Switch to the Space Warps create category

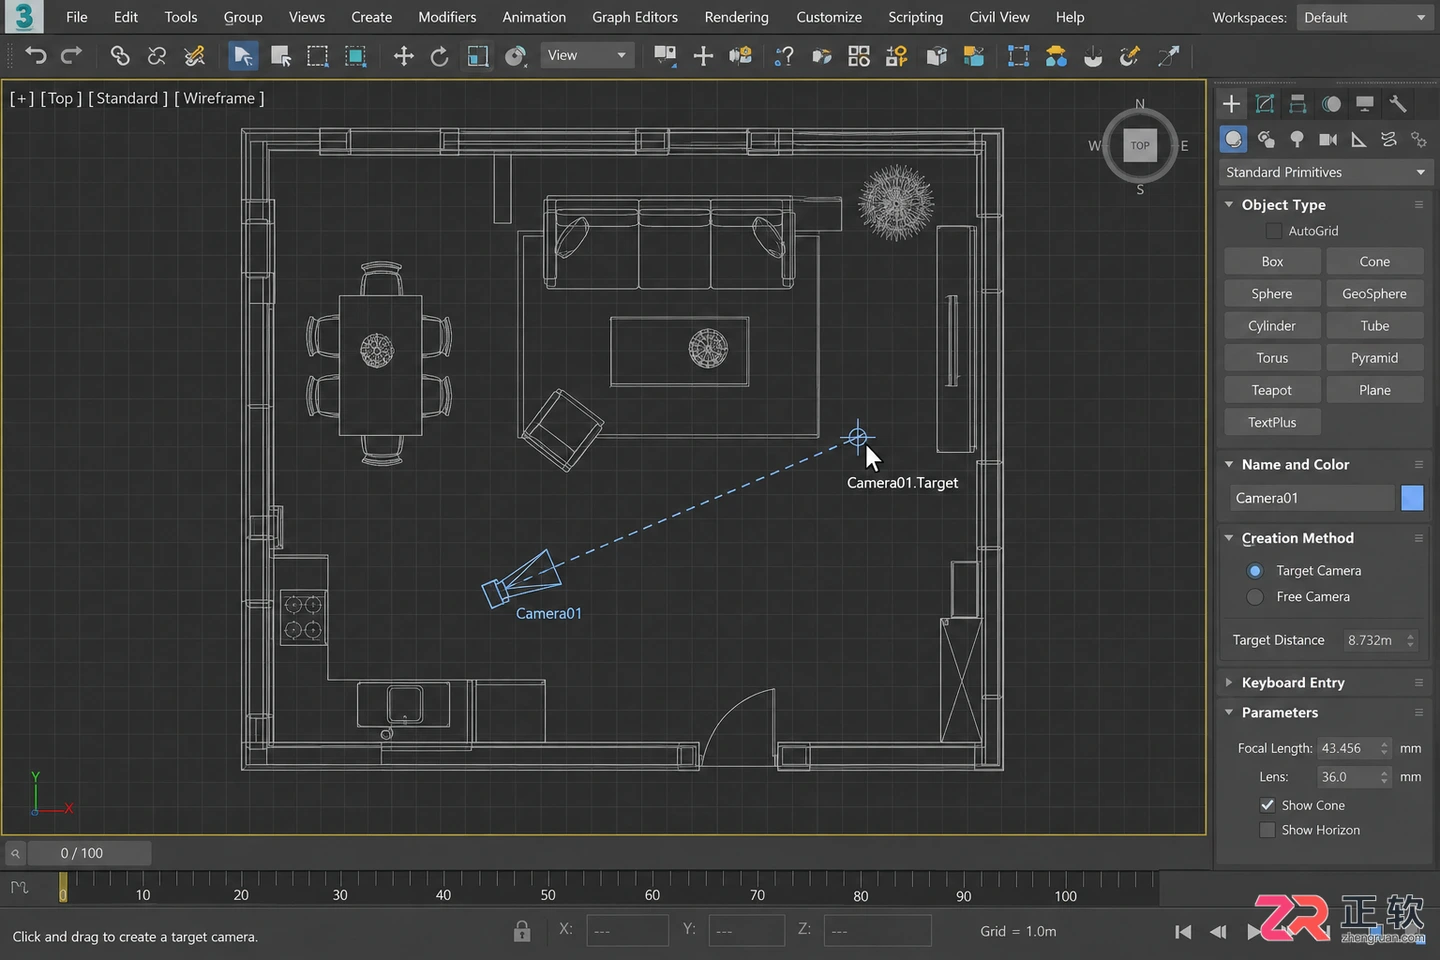[1389, 139]
